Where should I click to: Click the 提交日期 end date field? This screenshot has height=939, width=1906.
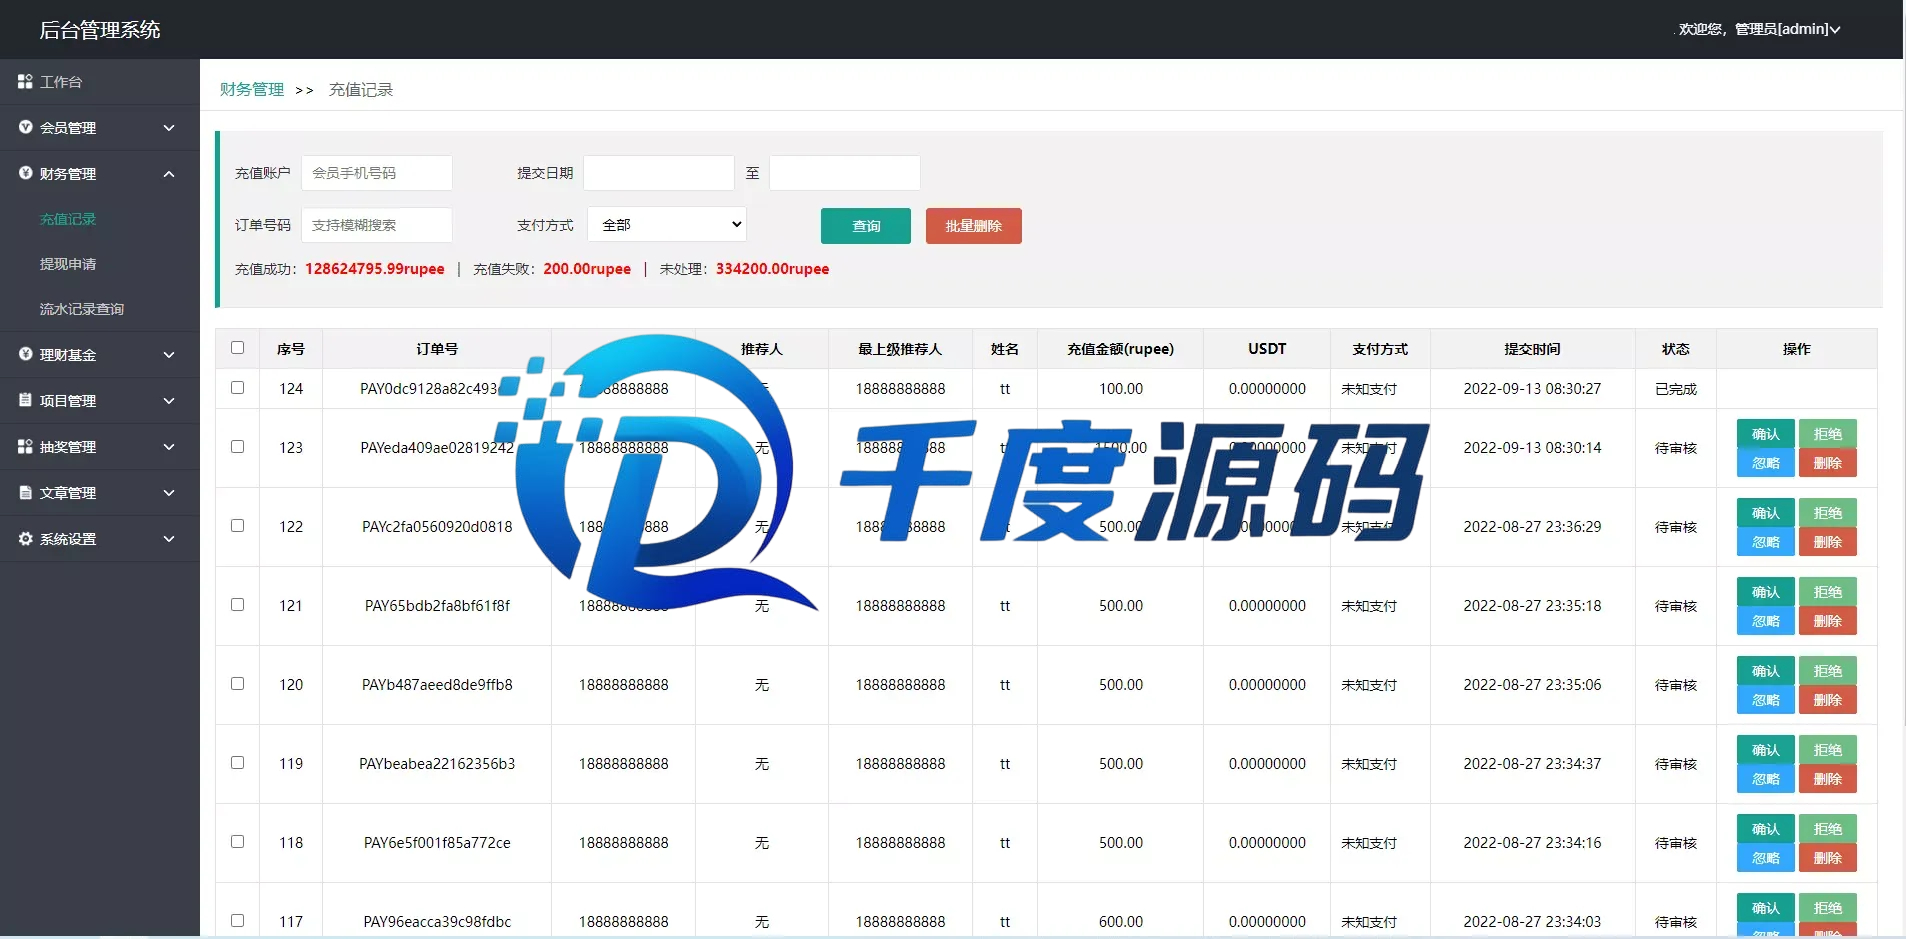coord(845,173)
